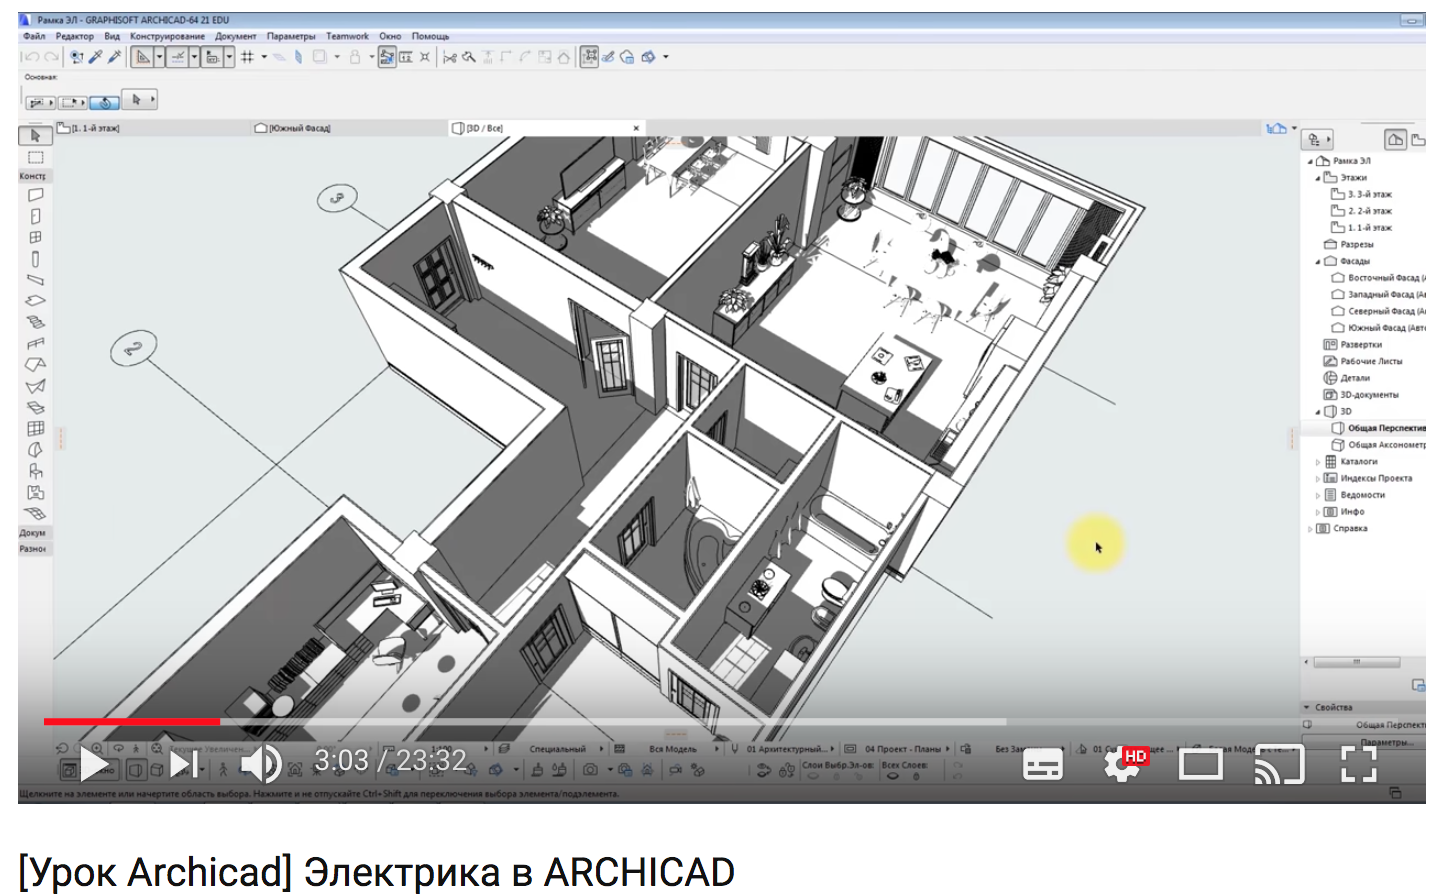Cast the video to a device
Screen dimensions: 1440x894
[1280, 765]
